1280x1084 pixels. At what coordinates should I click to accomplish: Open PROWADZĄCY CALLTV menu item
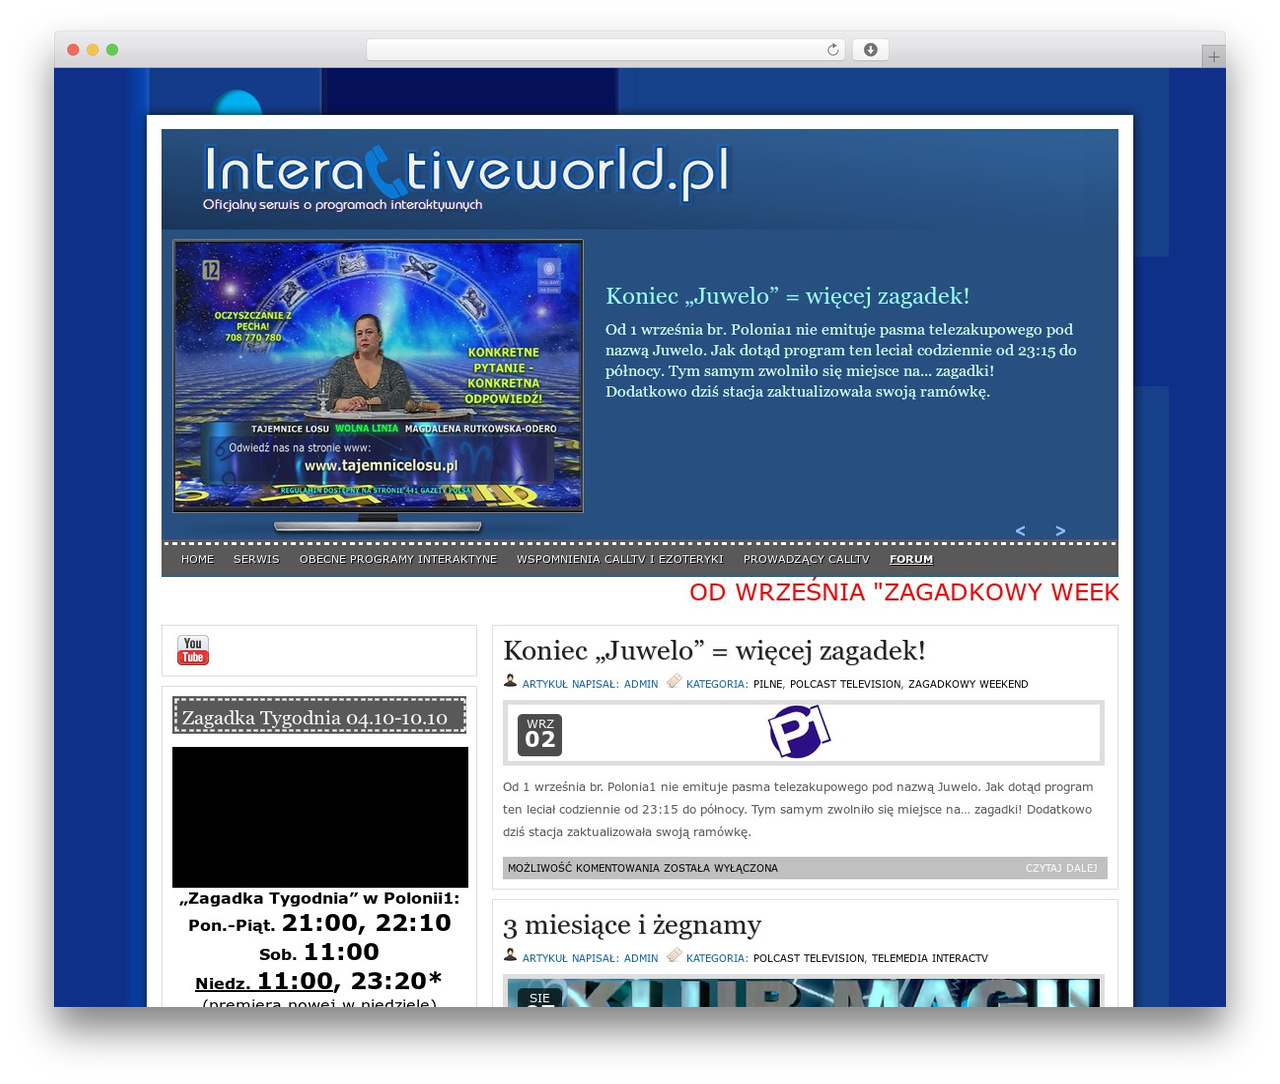tap(806, 560)
